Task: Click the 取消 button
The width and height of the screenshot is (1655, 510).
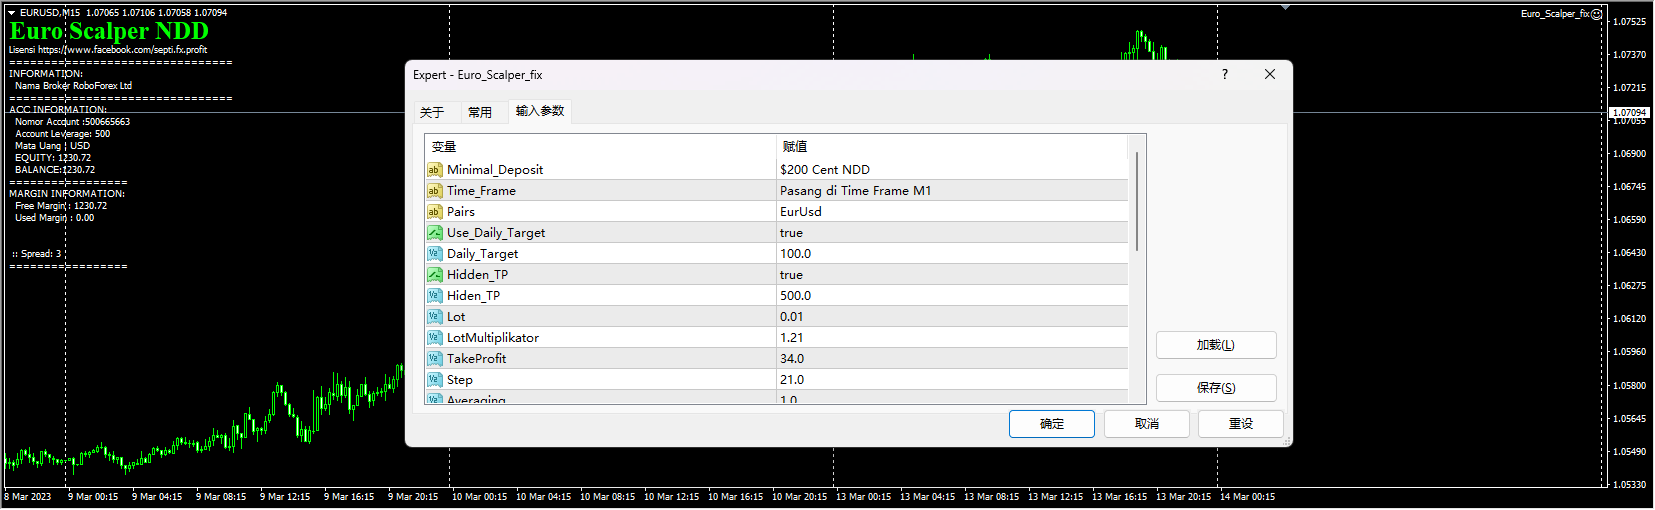Action: [1147, 424]
